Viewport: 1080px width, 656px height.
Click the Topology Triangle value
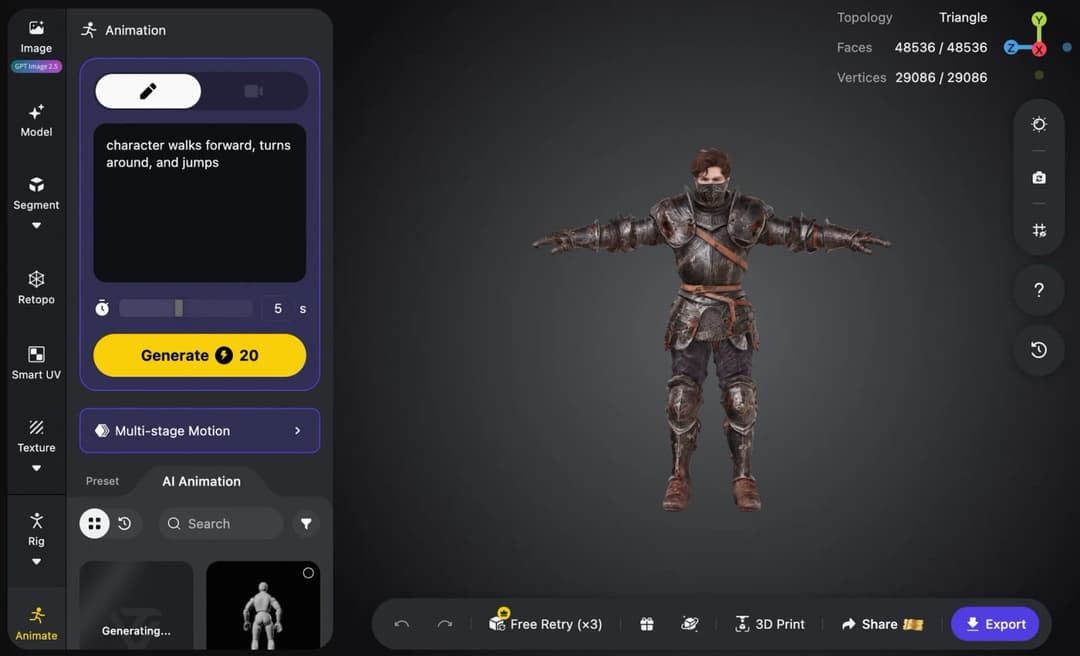(963, 17)
